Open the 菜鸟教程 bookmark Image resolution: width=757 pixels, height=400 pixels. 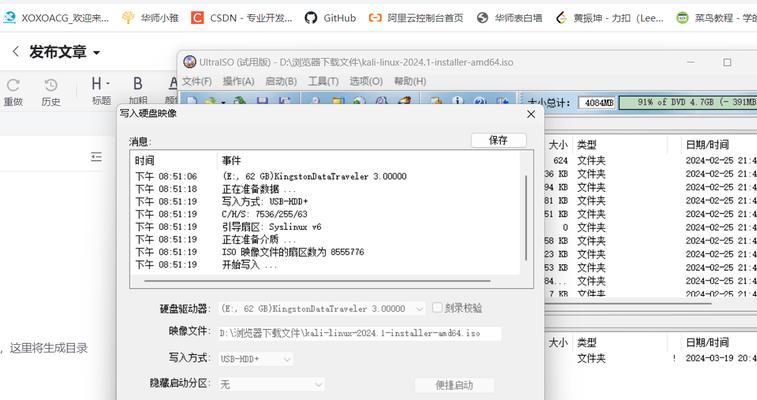(716, 18)
